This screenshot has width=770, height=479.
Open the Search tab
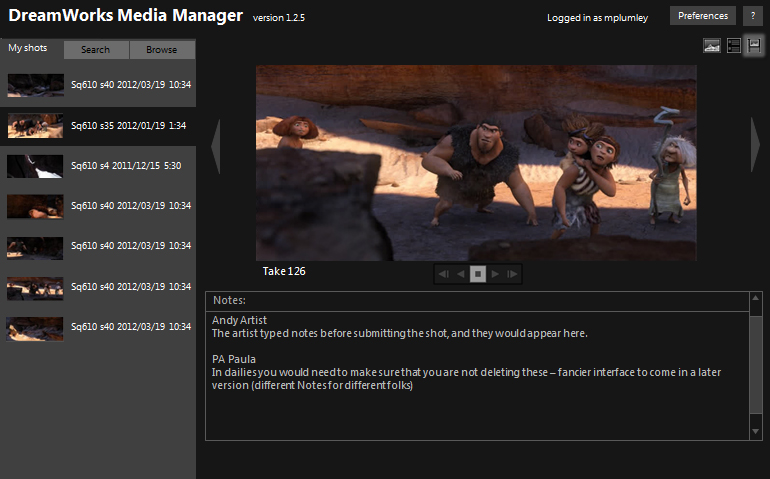96,50
